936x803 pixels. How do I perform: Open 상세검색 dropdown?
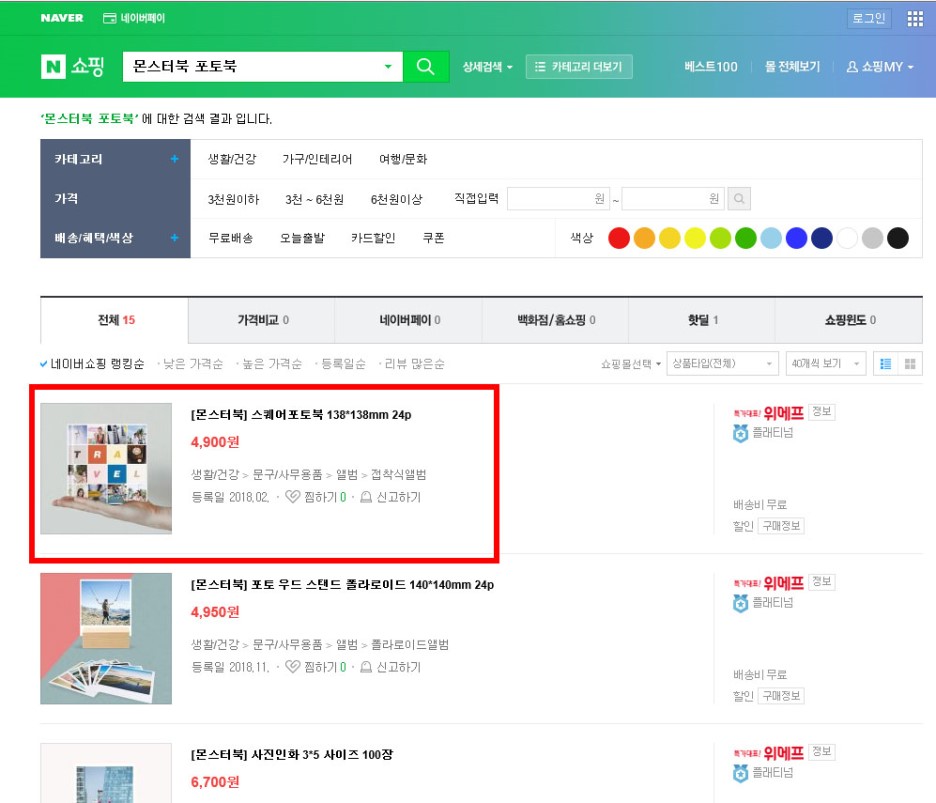pos(488,67)
